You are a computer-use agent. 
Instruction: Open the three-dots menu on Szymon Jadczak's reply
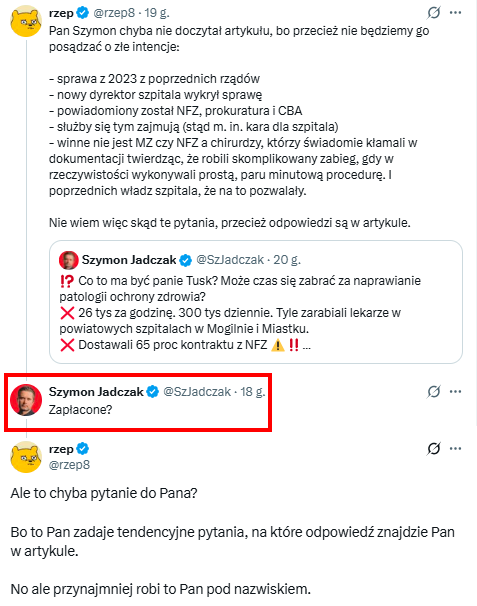[x=455, y=392]
